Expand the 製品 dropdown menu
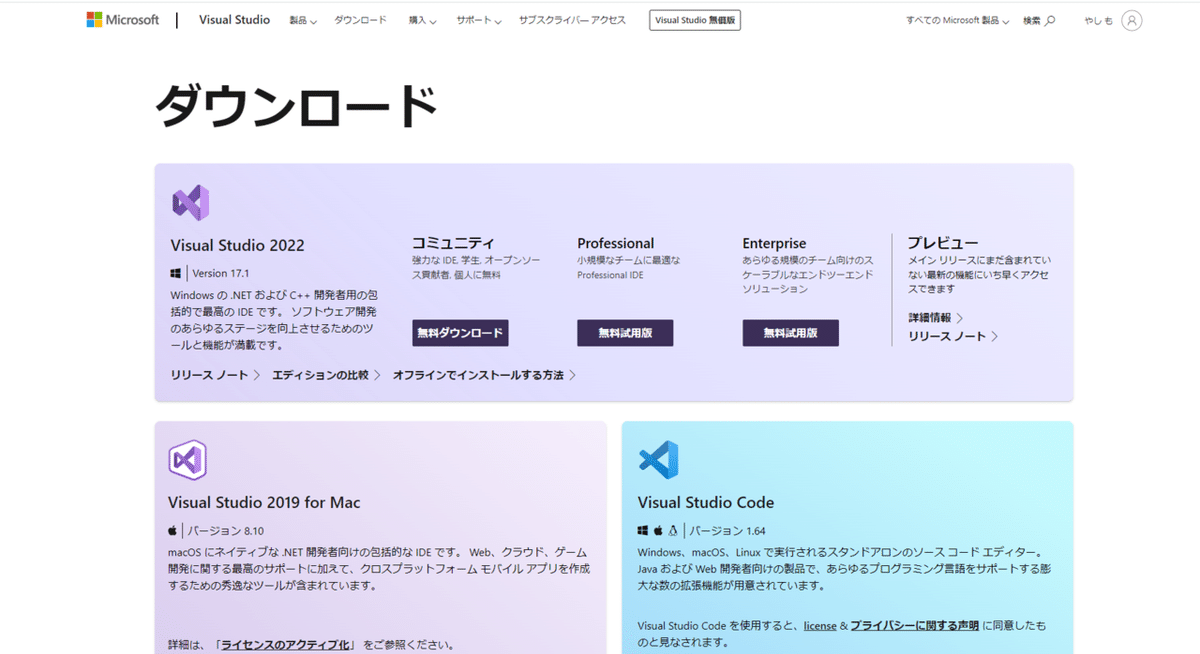 (x=303, y=20)
